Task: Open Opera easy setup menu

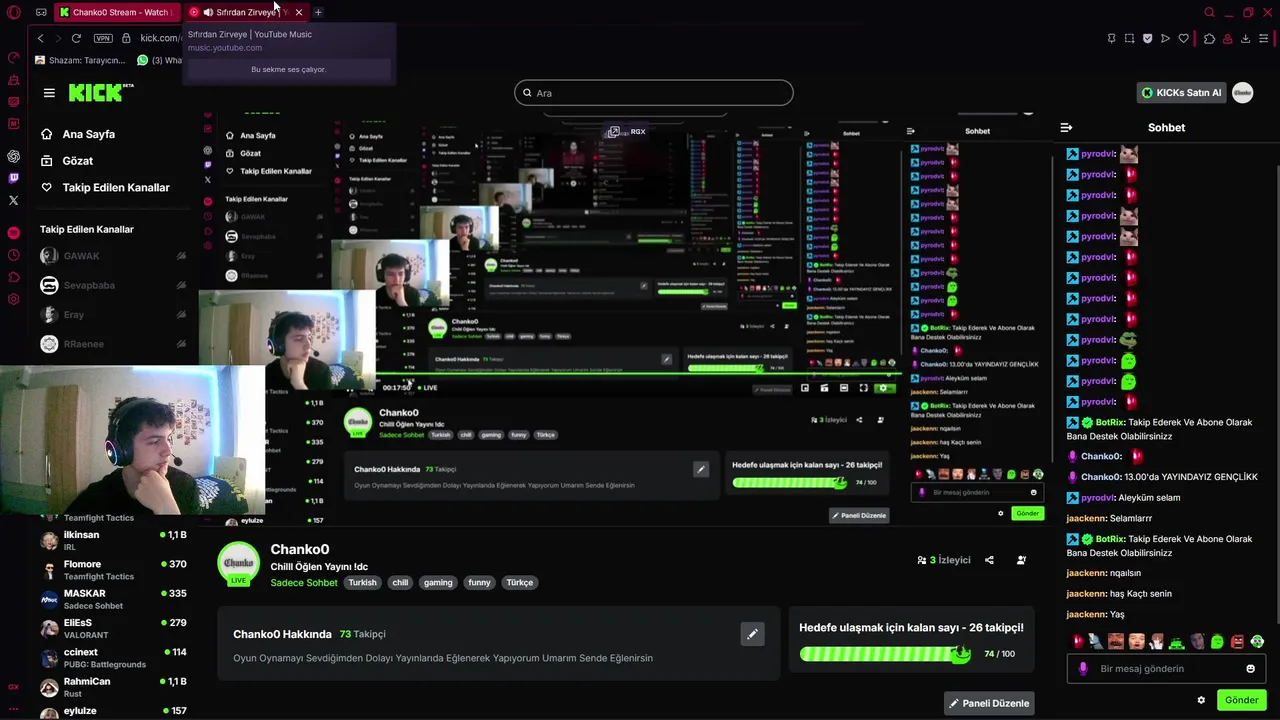Action: 1264,38
